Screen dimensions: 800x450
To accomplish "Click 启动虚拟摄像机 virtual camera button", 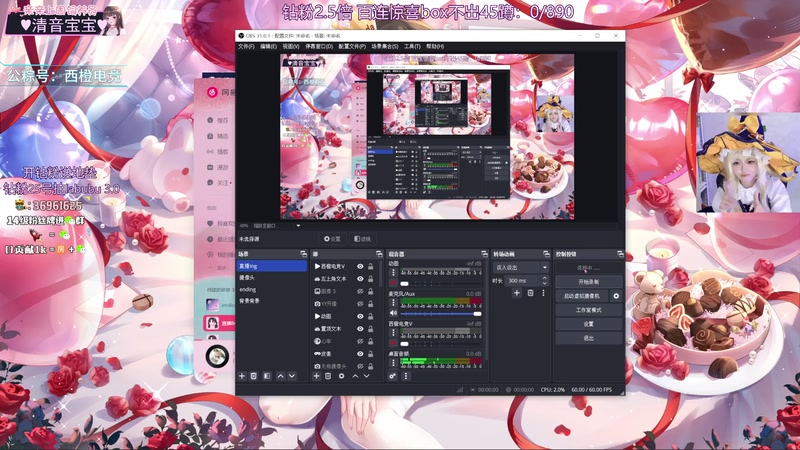I will point(582,296).
